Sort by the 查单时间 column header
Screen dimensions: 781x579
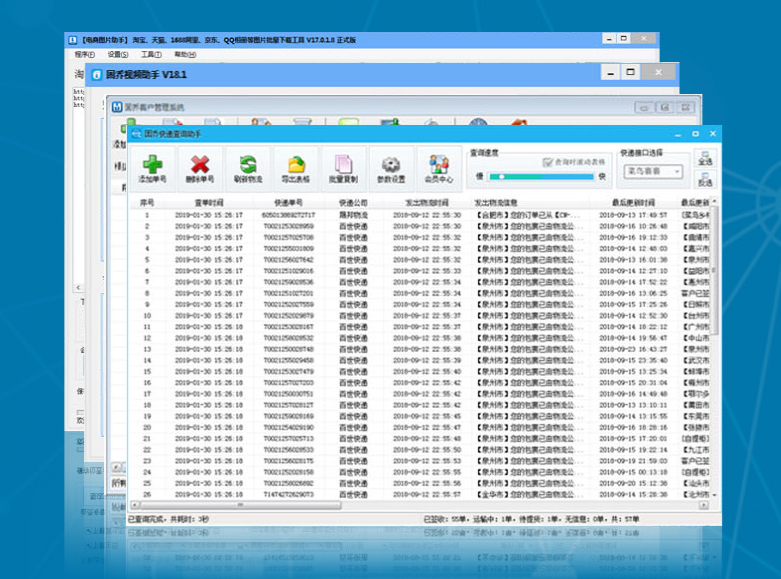(x=209, y=203)
